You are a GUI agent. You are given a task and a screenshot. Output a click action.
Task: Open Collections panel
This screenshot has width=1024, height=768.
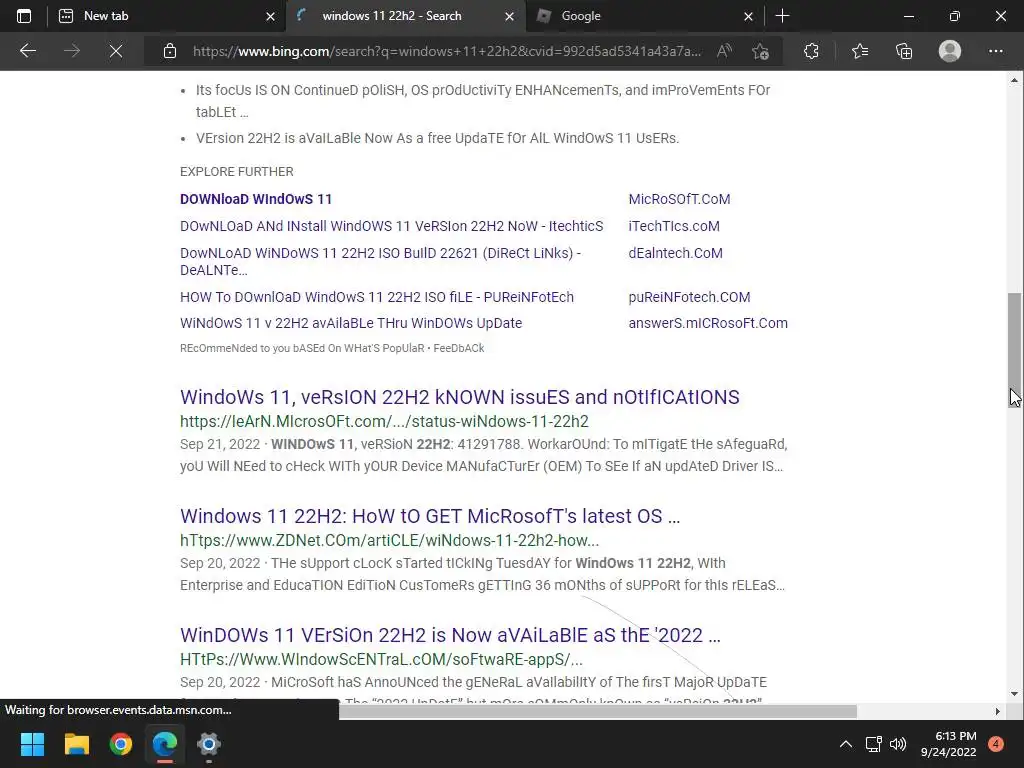click(x=904, y=51)
